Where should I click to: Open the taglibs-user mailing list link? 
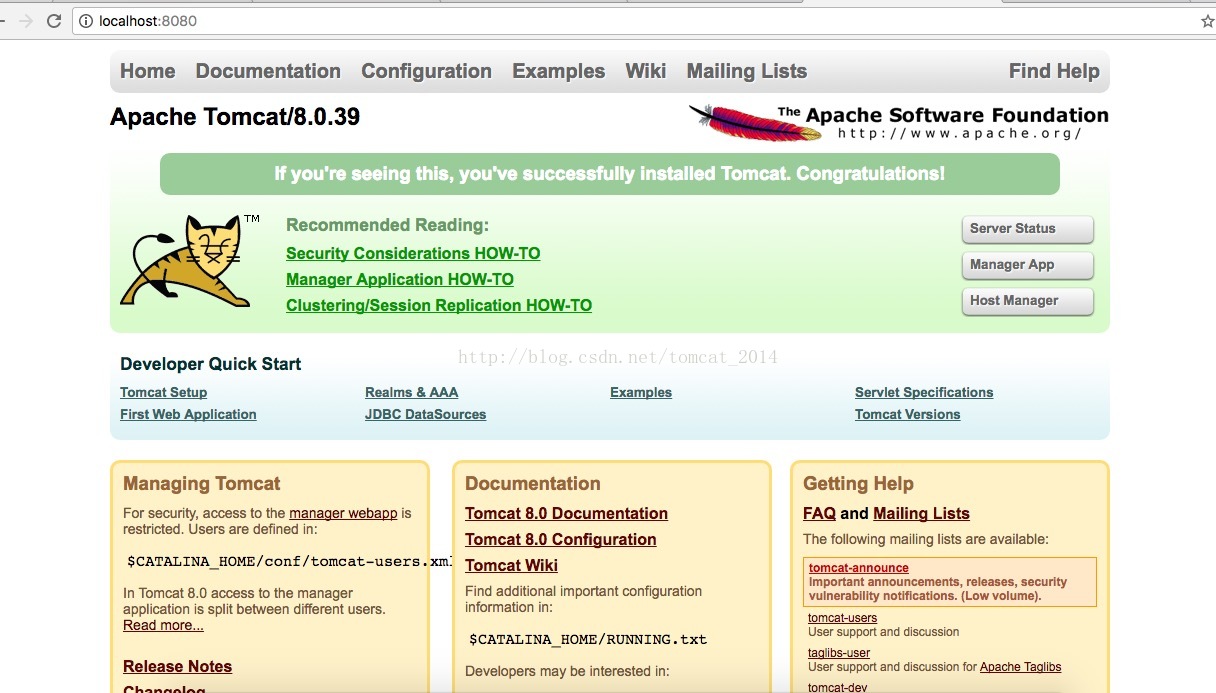point(839,653)
